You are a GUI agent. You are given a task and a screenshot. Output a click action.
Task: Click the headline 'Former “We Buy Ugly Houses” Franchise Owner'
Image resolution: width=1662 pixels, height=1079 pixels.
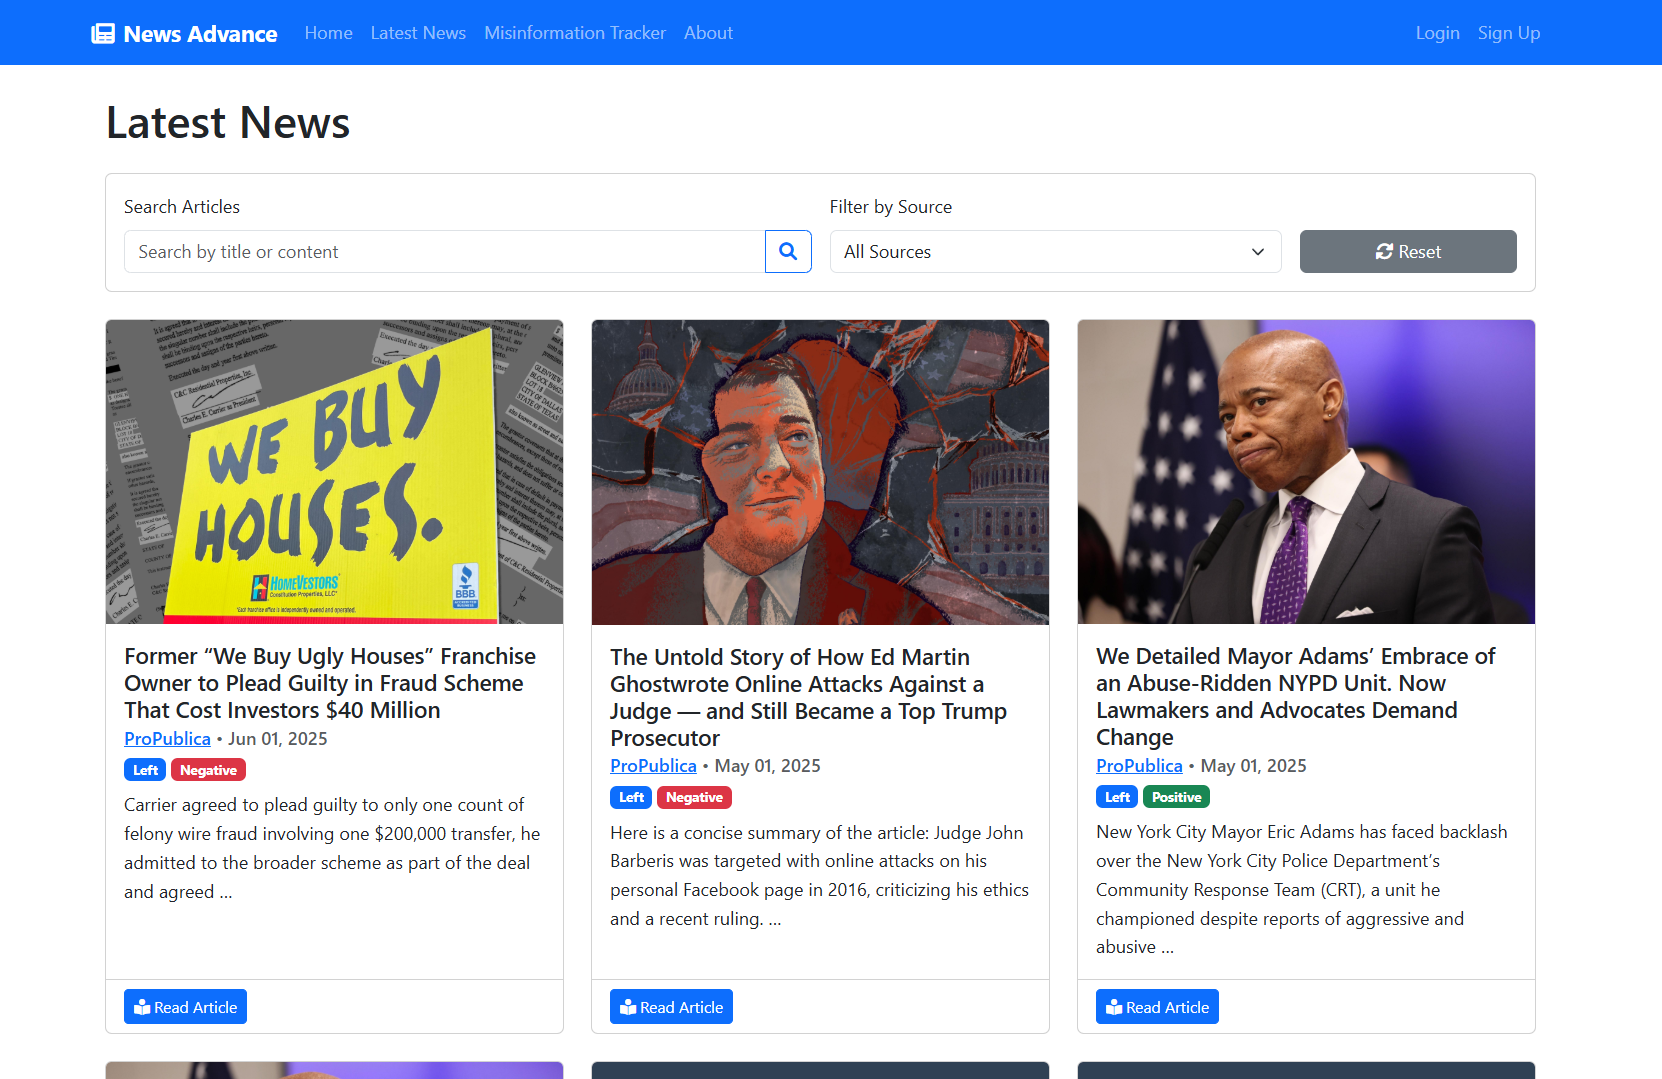(x=330, y=683)
